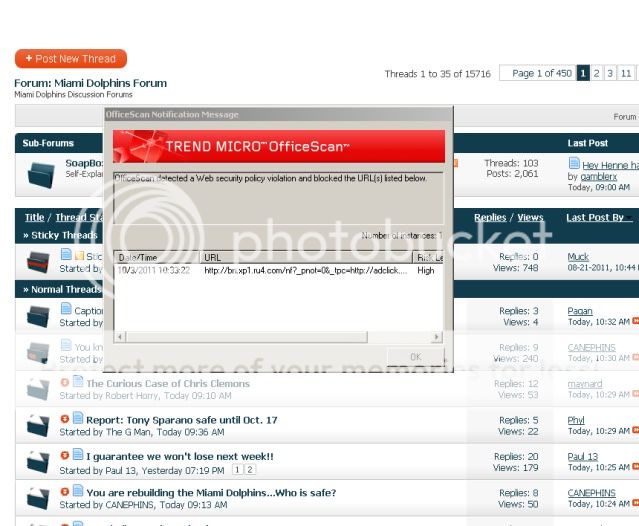Screen dimensions: 639x526
Task: Click the Post New Thread button
Action: click(71, 59)
